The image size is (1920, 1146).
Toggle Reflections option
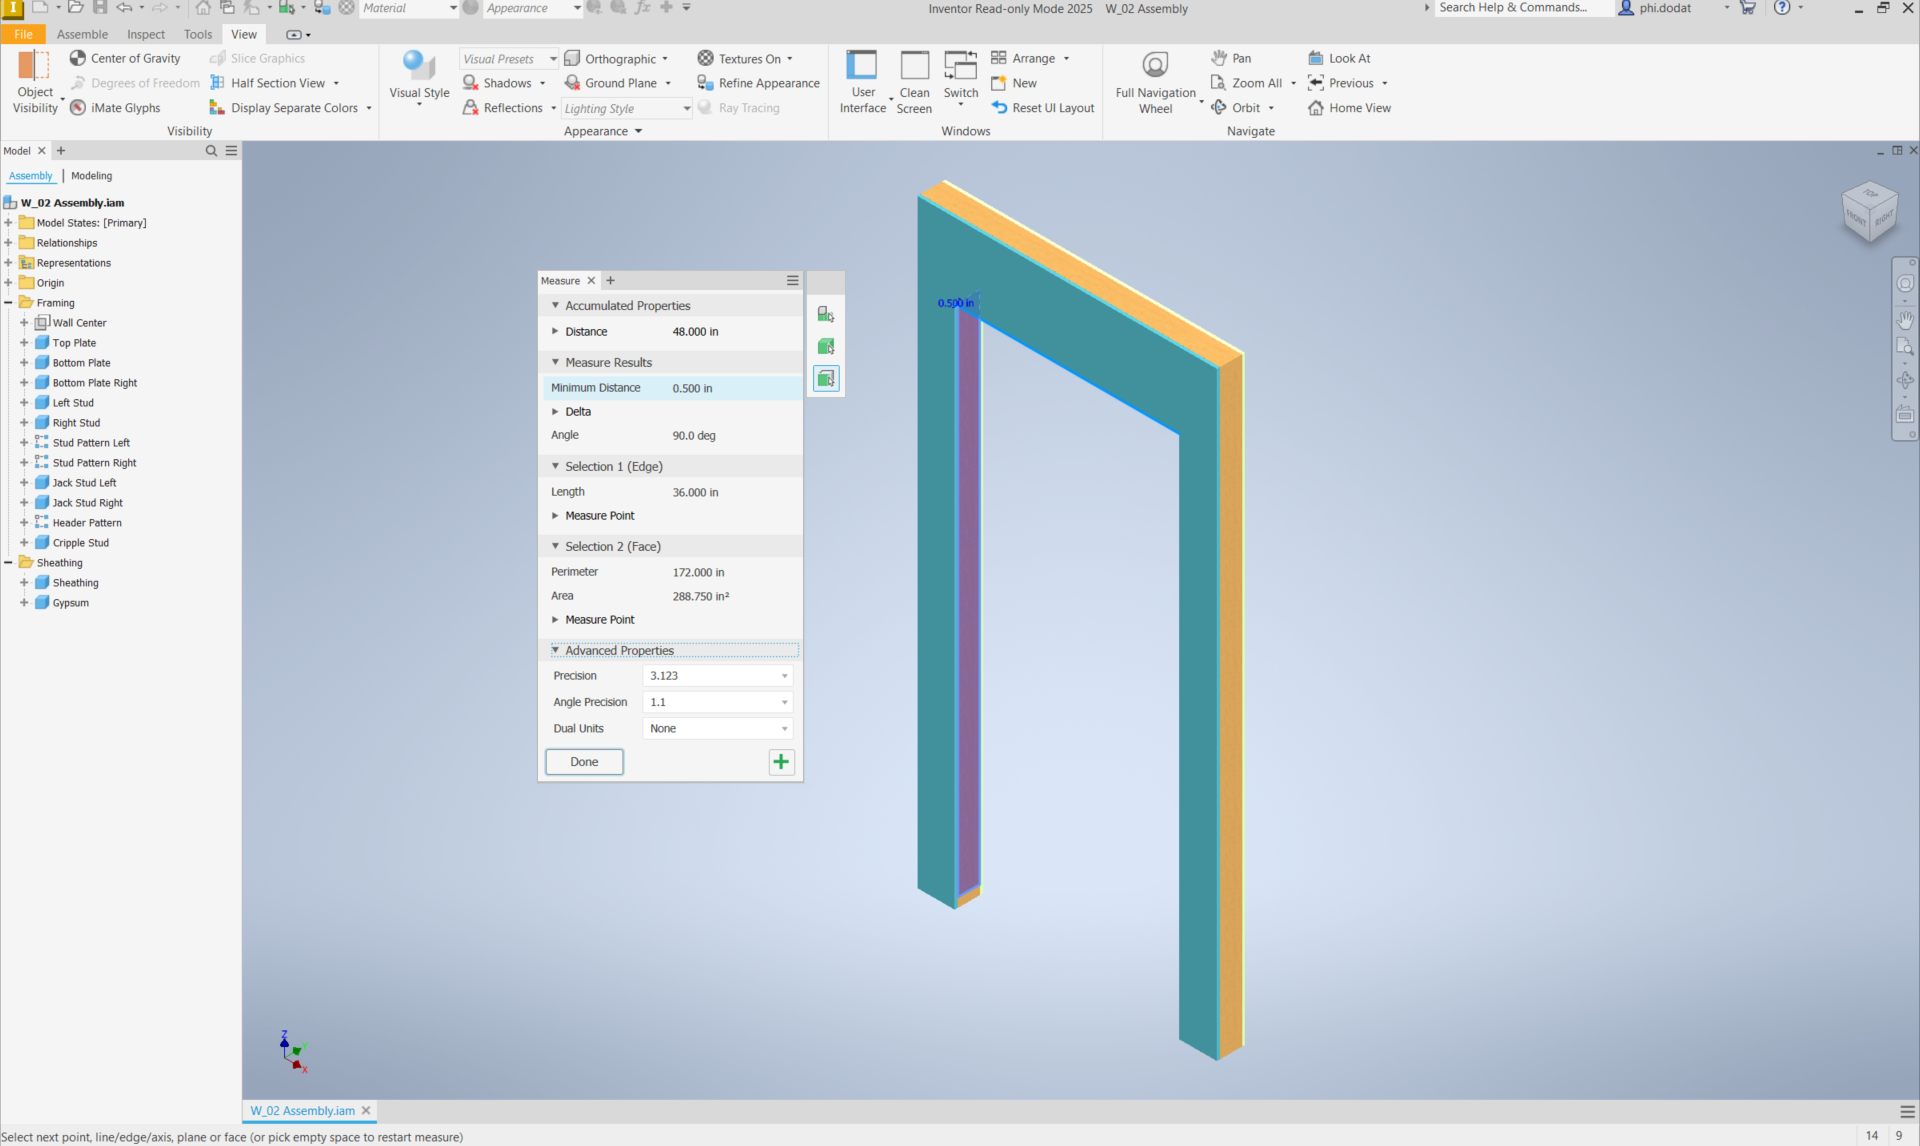tap(503, 108)
